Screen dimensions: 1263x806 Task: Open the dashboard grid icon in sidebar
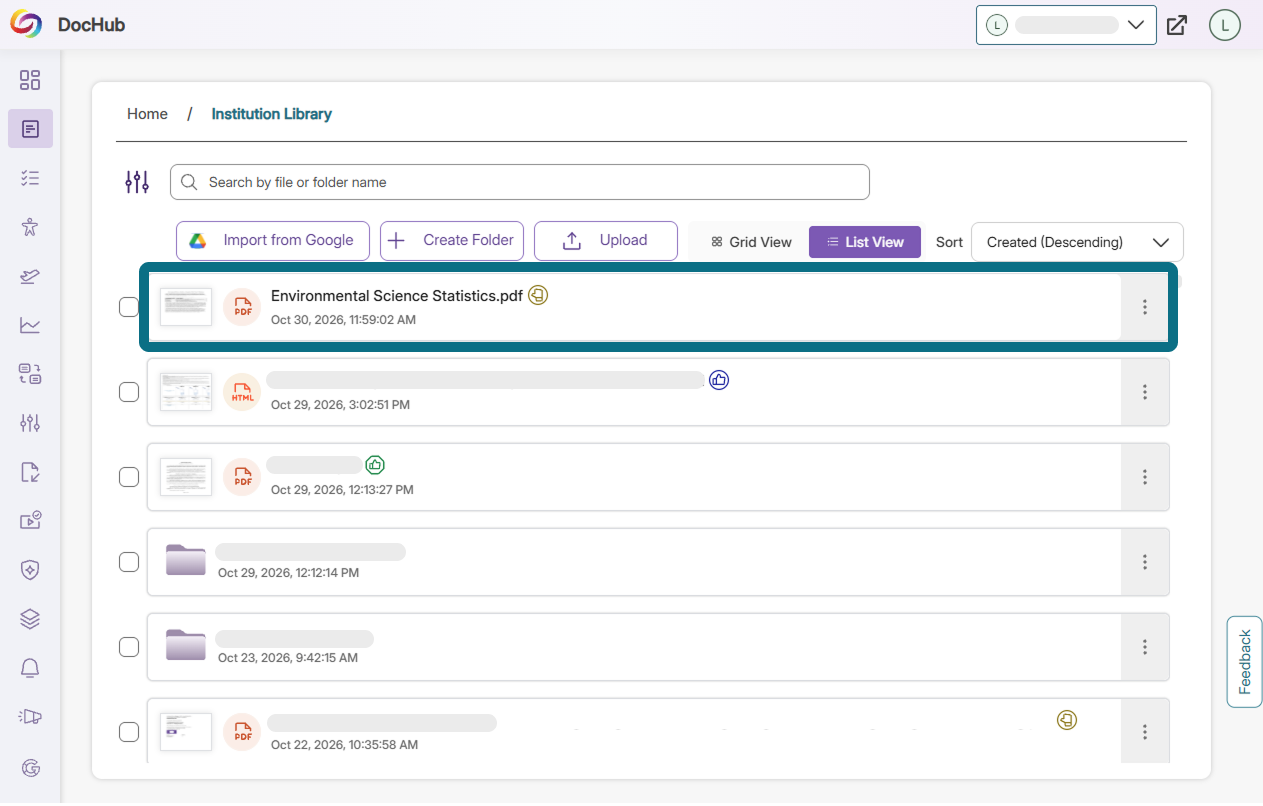click(30, 80)
